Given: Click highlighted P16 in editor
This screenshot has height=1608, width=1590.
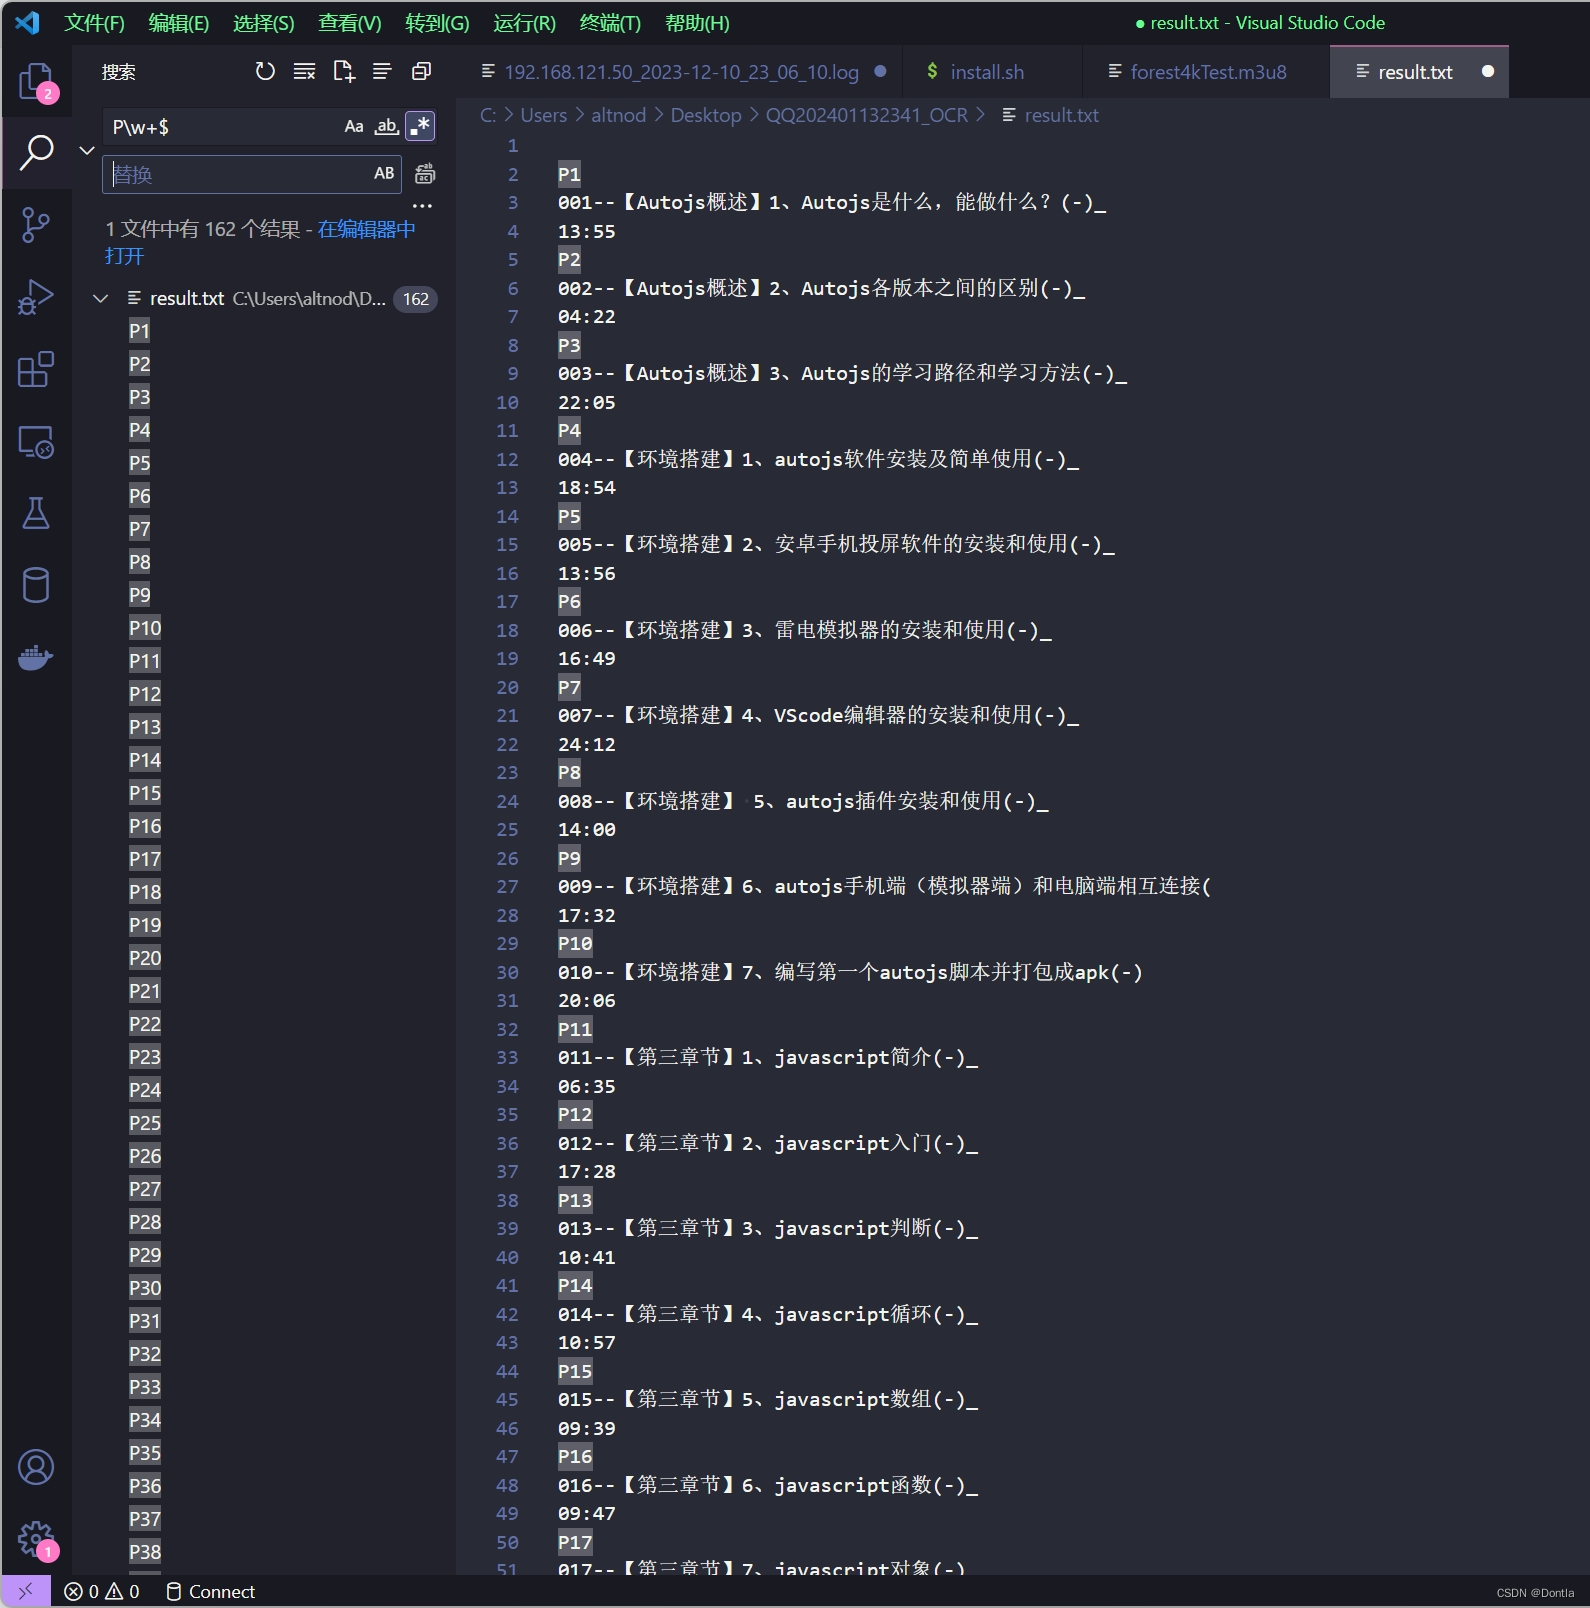Looking at the screenshot, I should (575, 1457).
